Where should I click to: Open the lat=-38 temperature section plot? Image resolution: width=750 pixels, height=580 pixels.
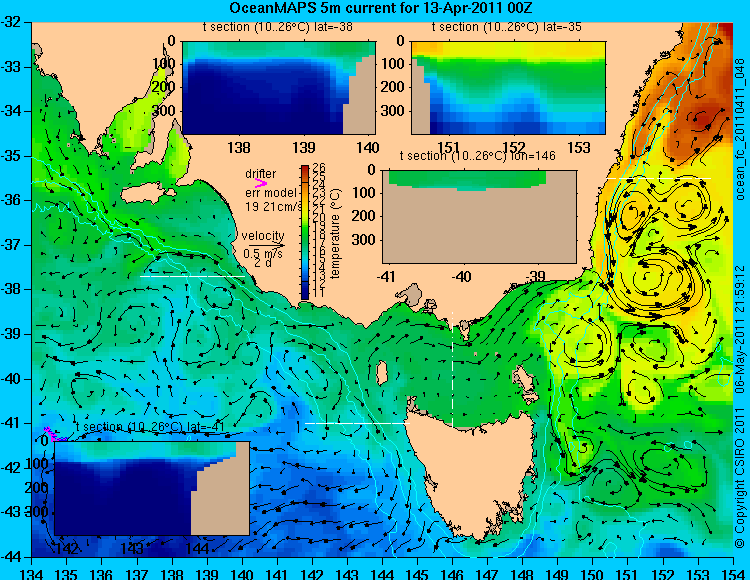[279, 88]
